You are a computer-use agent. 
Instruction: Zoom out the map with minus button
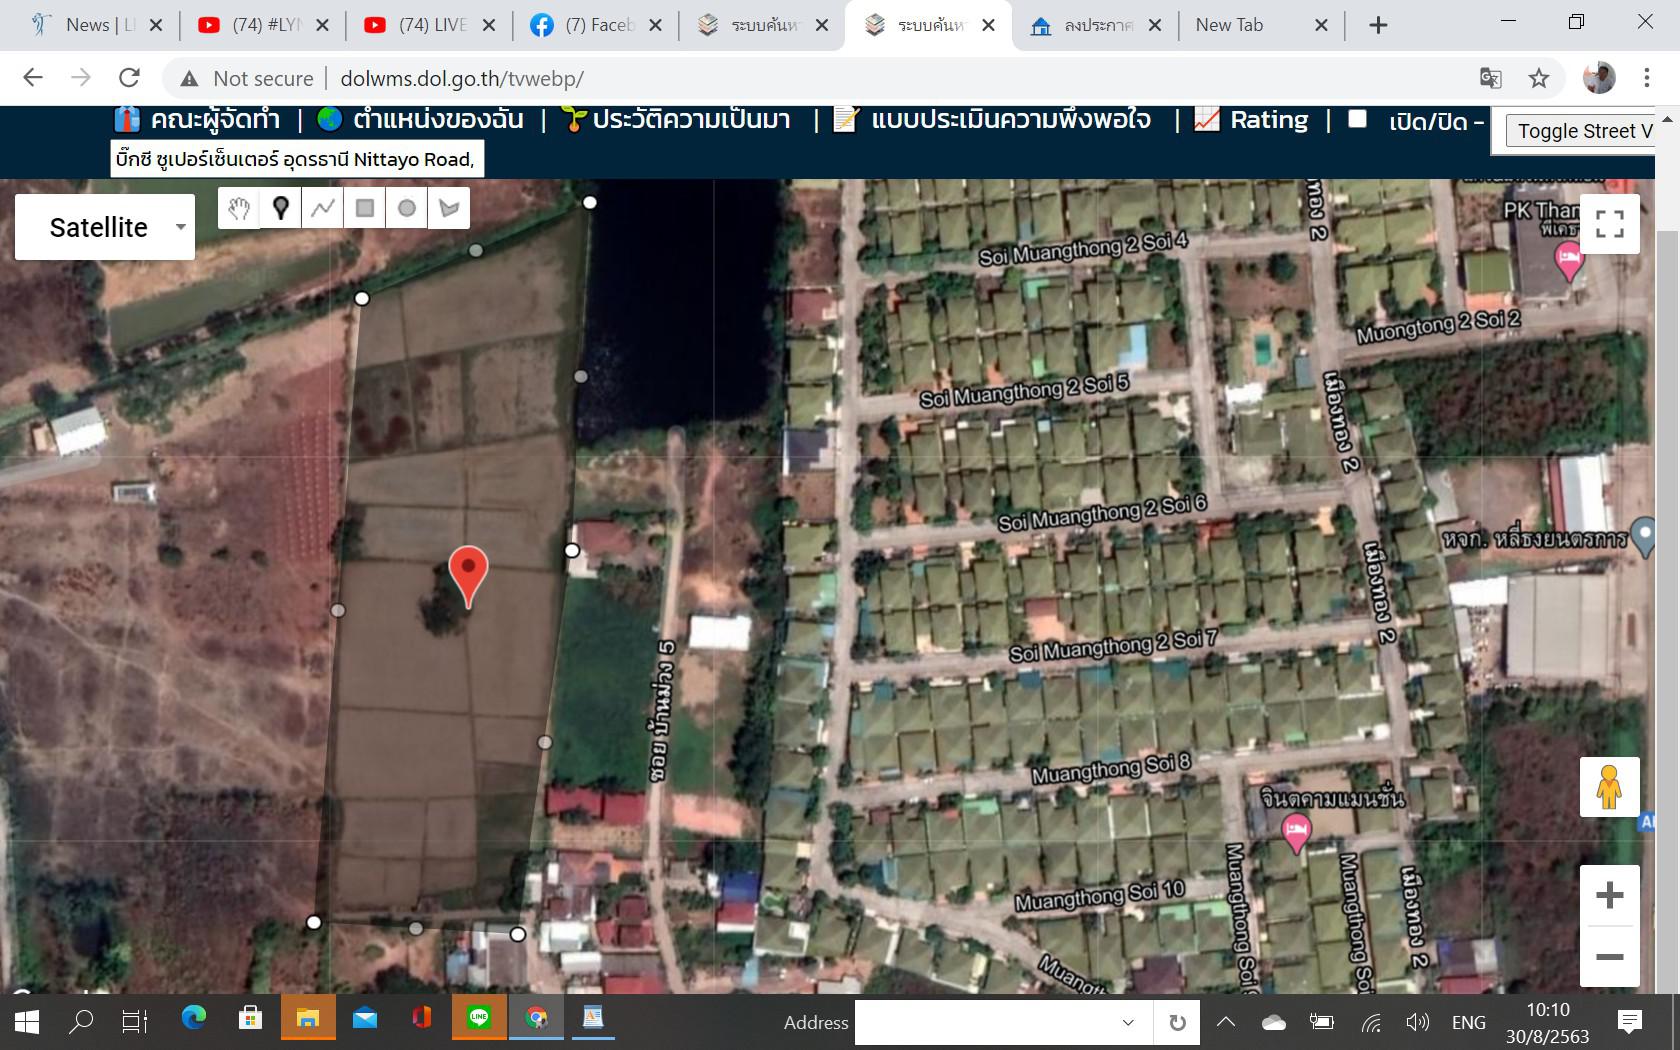click(x=1609, y=957)
